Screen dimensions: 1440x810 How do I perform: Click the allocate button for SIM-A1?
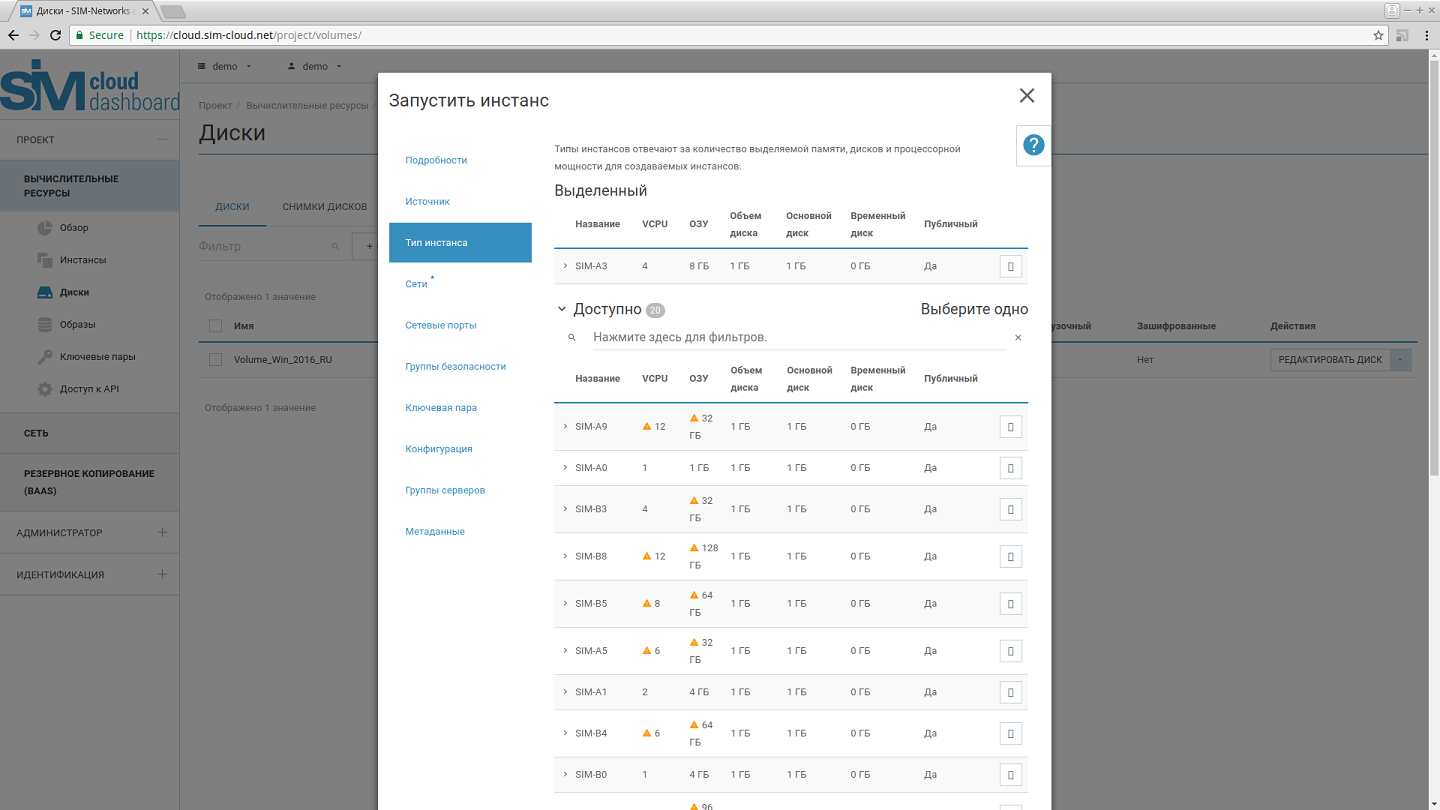1010,692
